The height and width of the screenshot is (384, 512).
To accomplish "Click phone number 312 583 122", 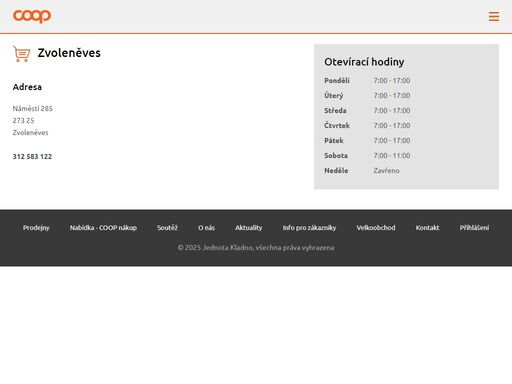I will pos(32,156).
